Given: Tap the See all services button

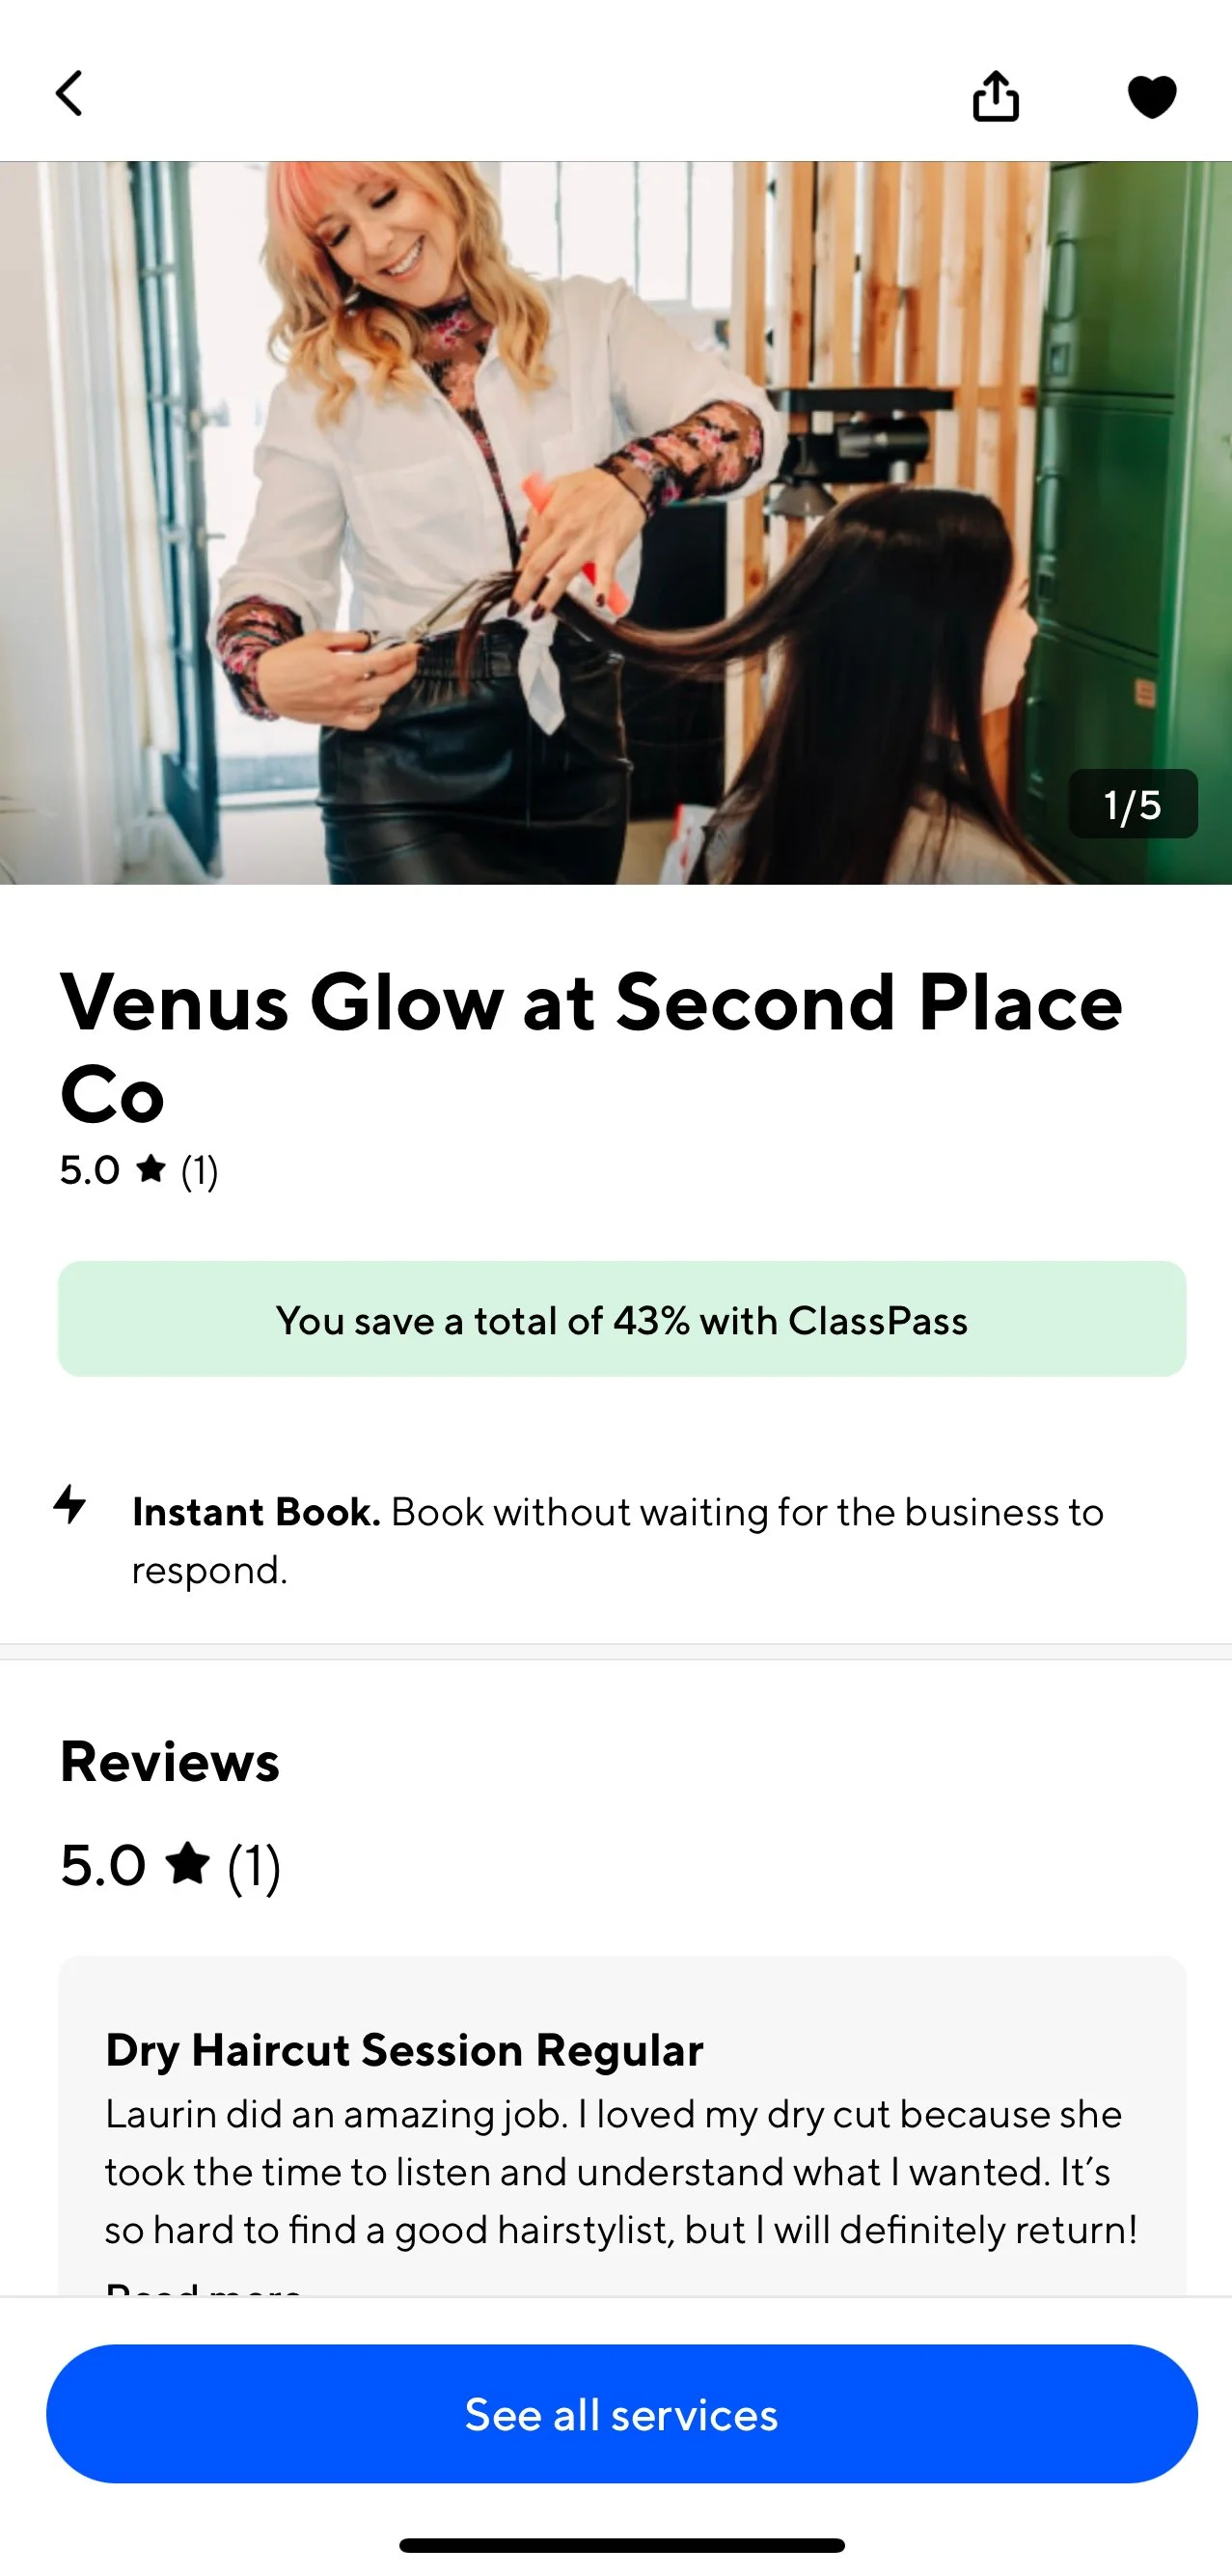Looking at the screenshot, I should coord(621,2414).
